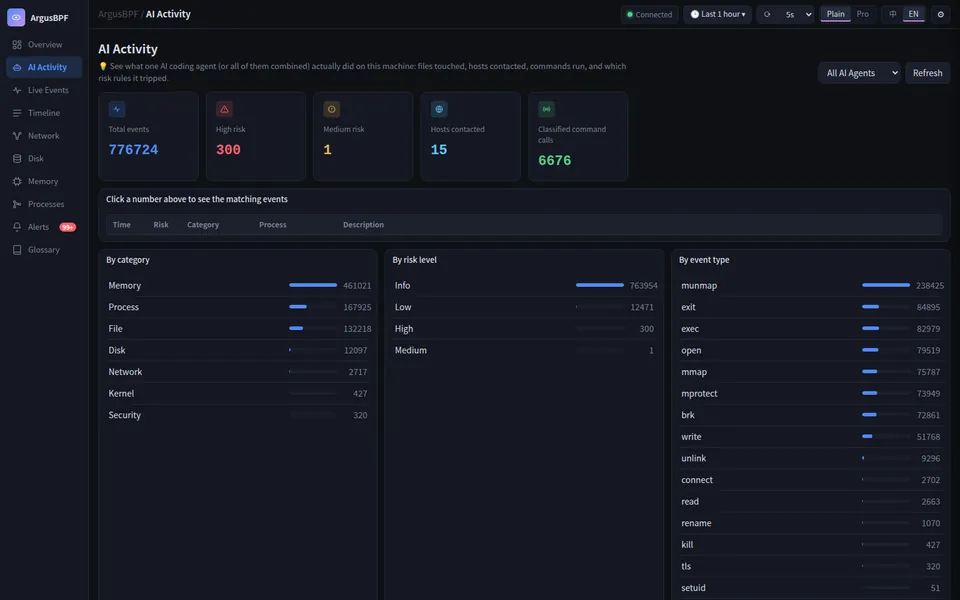Click the Classified command calls broadcast icon
This screenshot has height=600, width=960.
pyautogui.click(x=546, y=109)
